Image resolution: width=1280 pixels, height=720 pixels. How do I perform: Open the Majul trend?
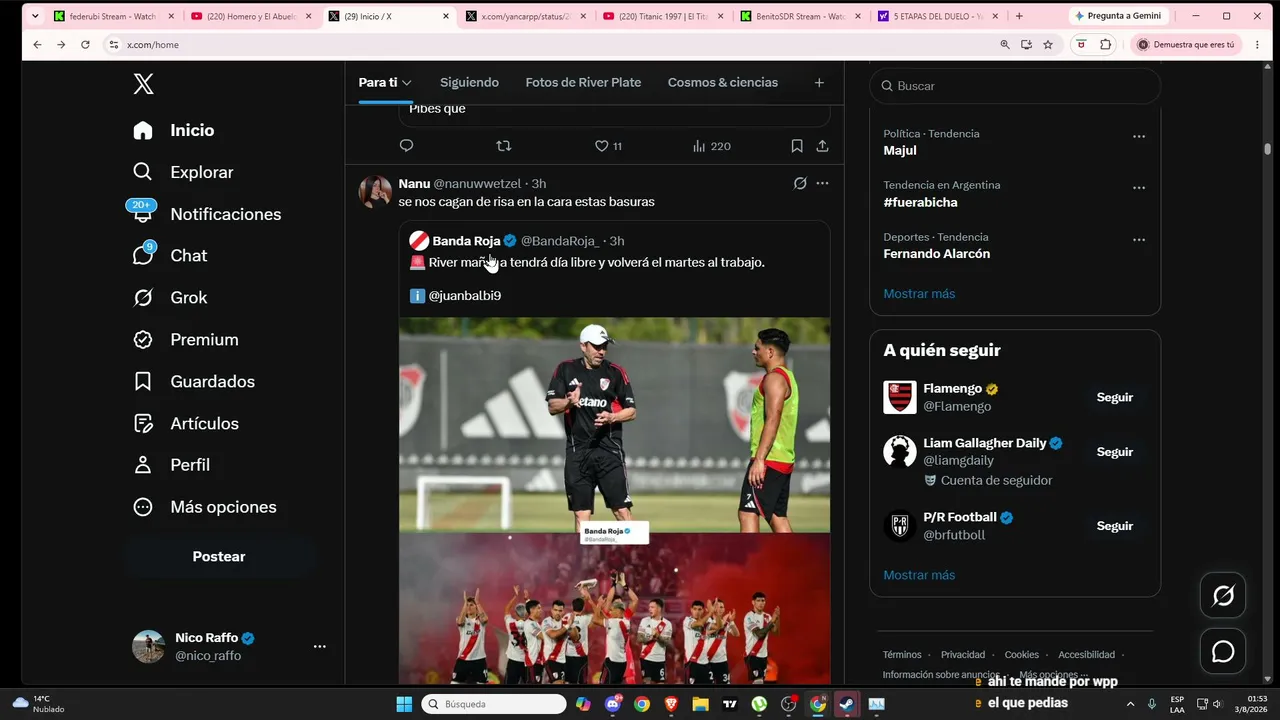[x=900, y=150]
